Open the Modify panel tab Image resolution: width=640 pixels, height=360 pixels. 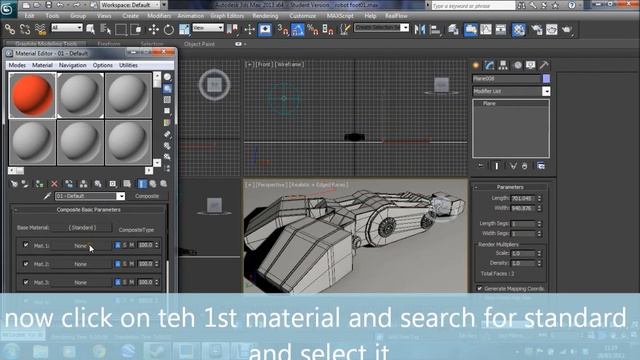click(489, 65)
